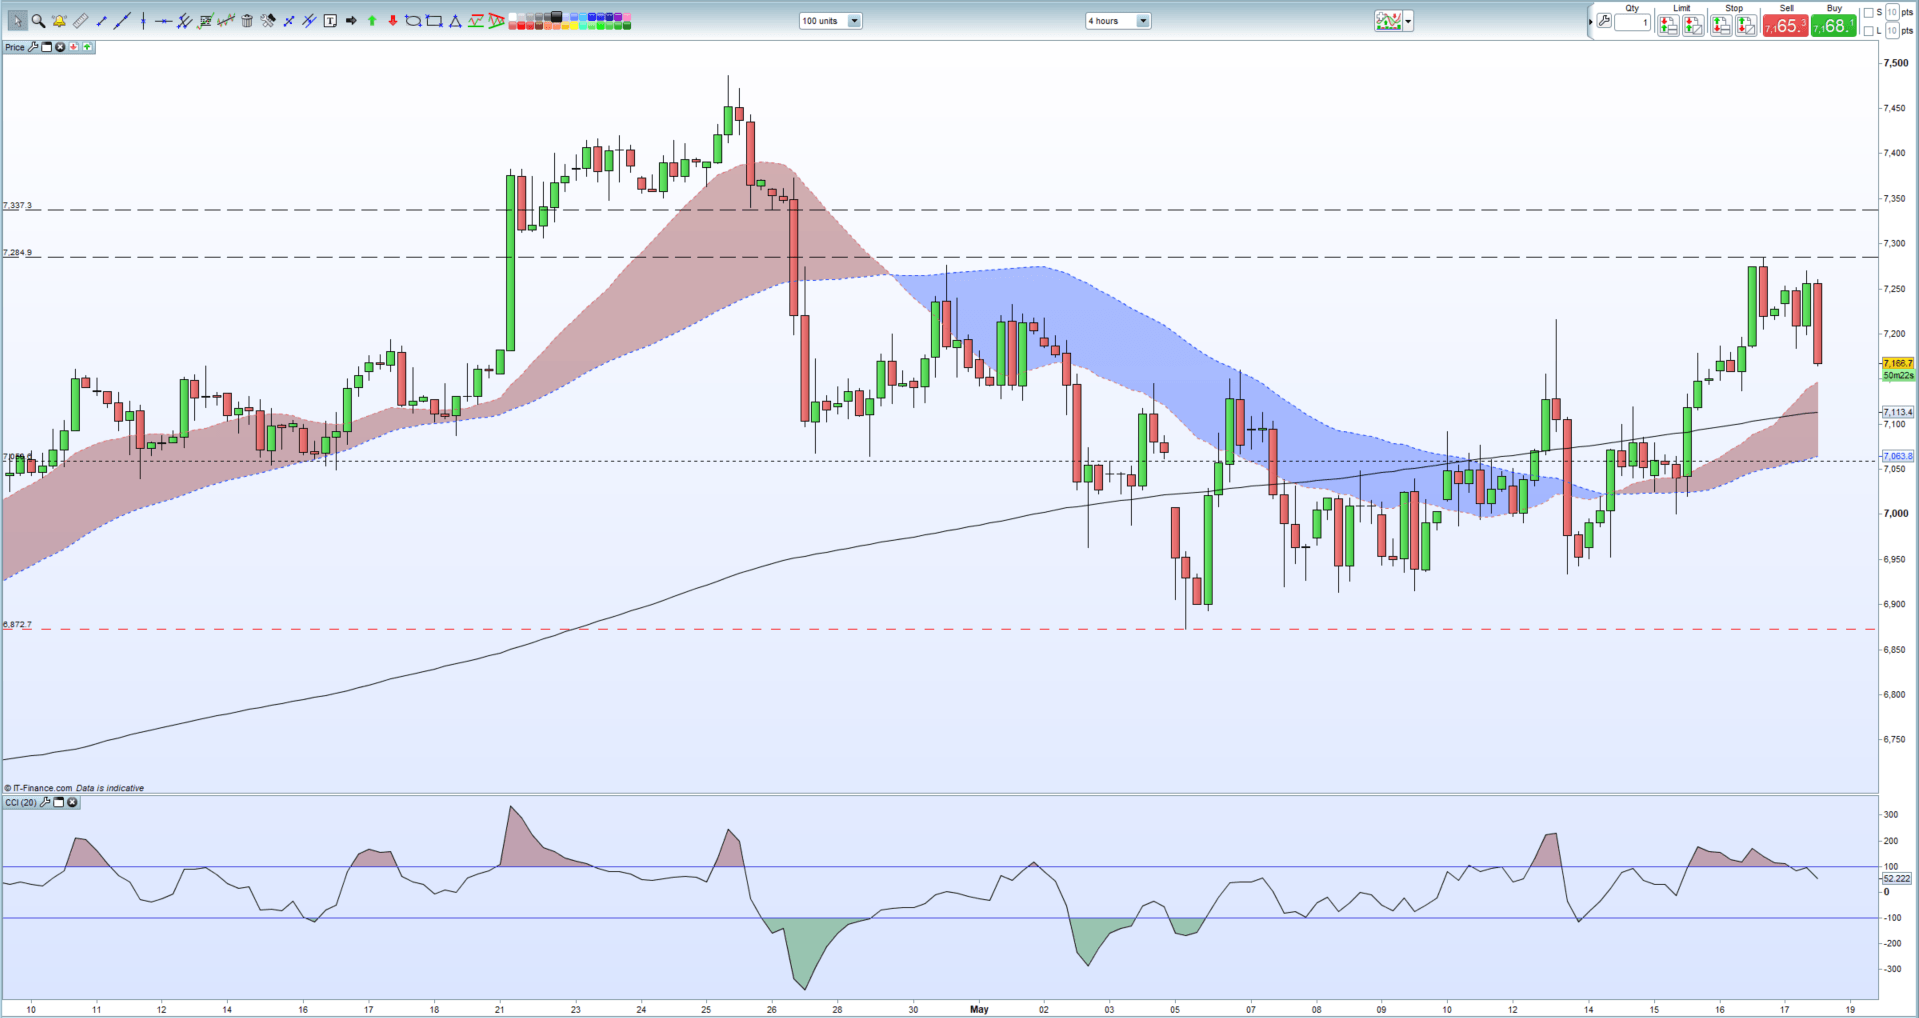The height and width of the screenshot is (1018, 1919).
Task: Collapse order panel using side arrow
Action: point(1590,22)
